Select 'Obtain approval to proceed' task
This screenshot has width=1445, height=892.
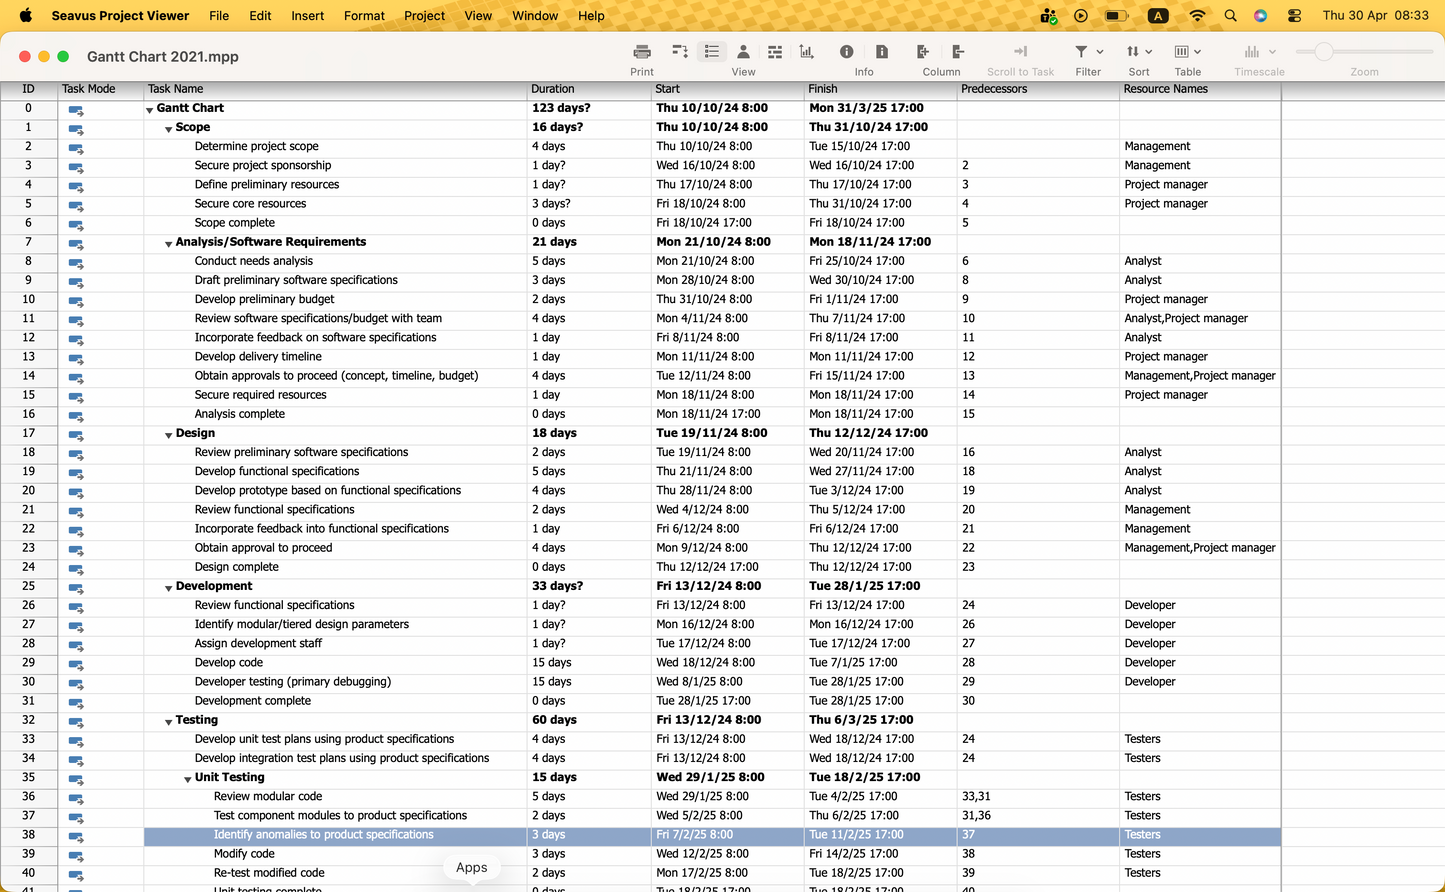click(263, 548)
